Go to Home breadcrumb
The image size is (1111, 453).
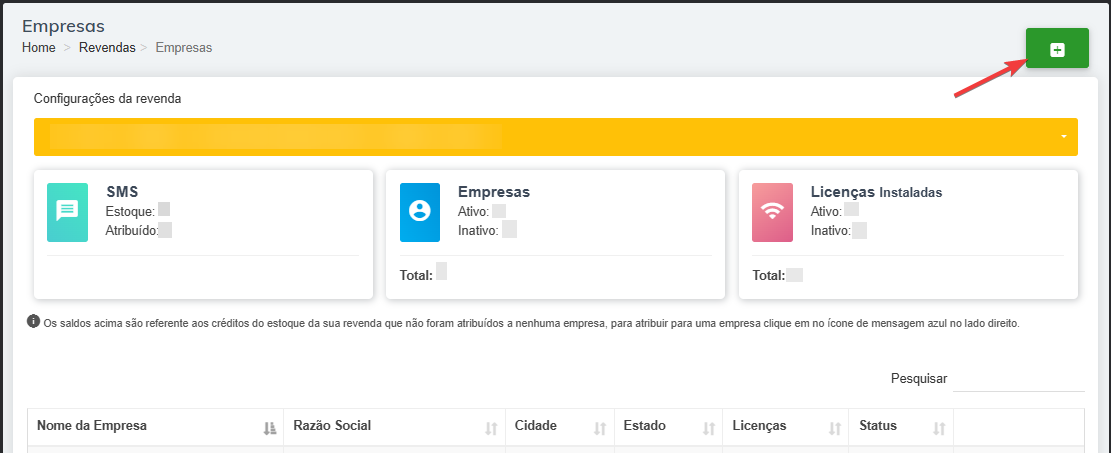[x=38, y=47]
